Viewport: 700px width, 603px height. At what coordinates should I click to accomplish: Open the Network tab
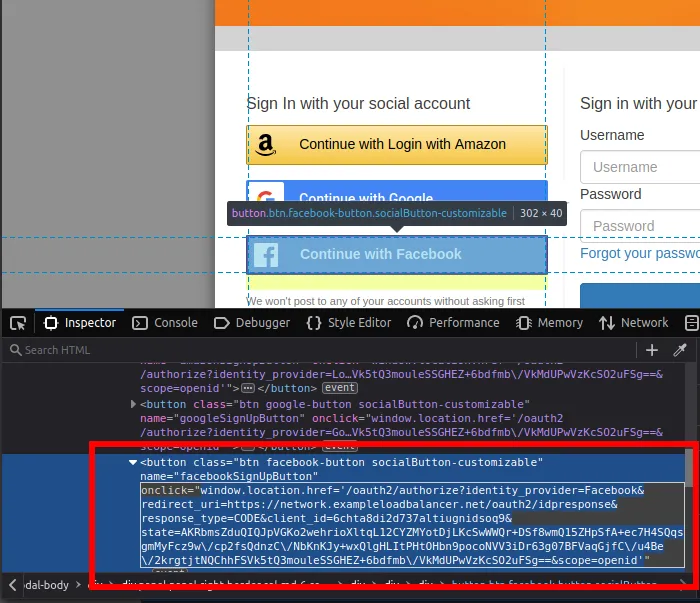pos(633,323)
